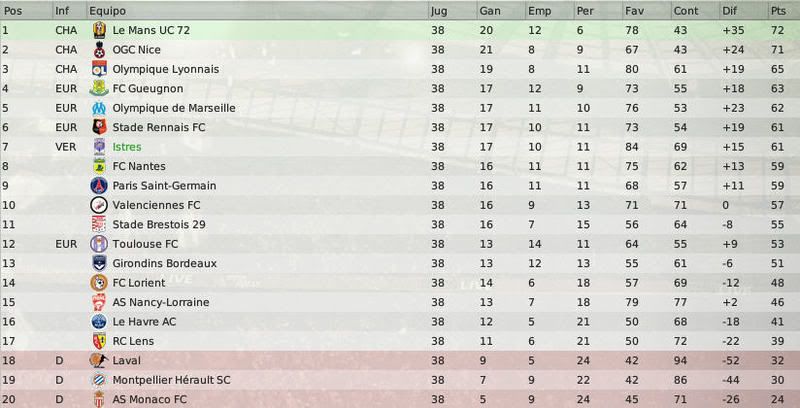Viewport: 800px width, 408px height.
Task: Click the OGC Nice club badge
Action: (x=99, y=49)
